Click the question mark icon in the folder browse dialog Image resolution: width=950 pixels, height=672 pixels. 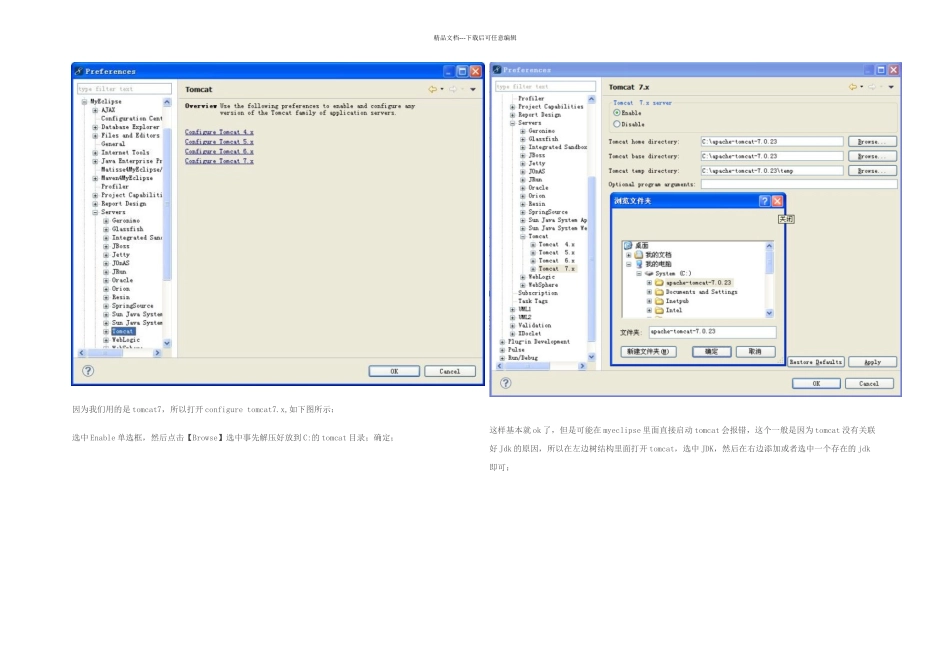point(764,201)
